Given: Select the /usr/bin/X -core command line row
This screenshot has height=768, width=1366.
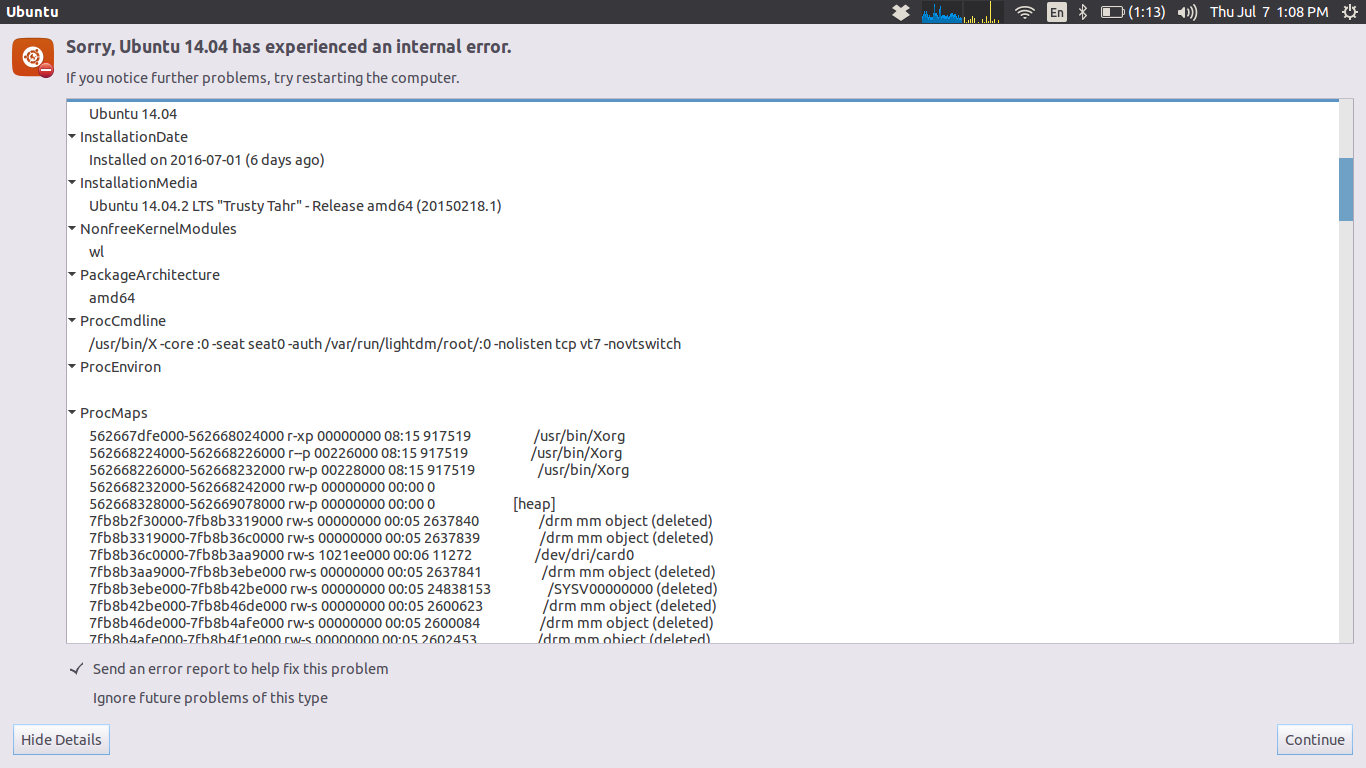Looking at the screenshot, I should click(385, 344).
